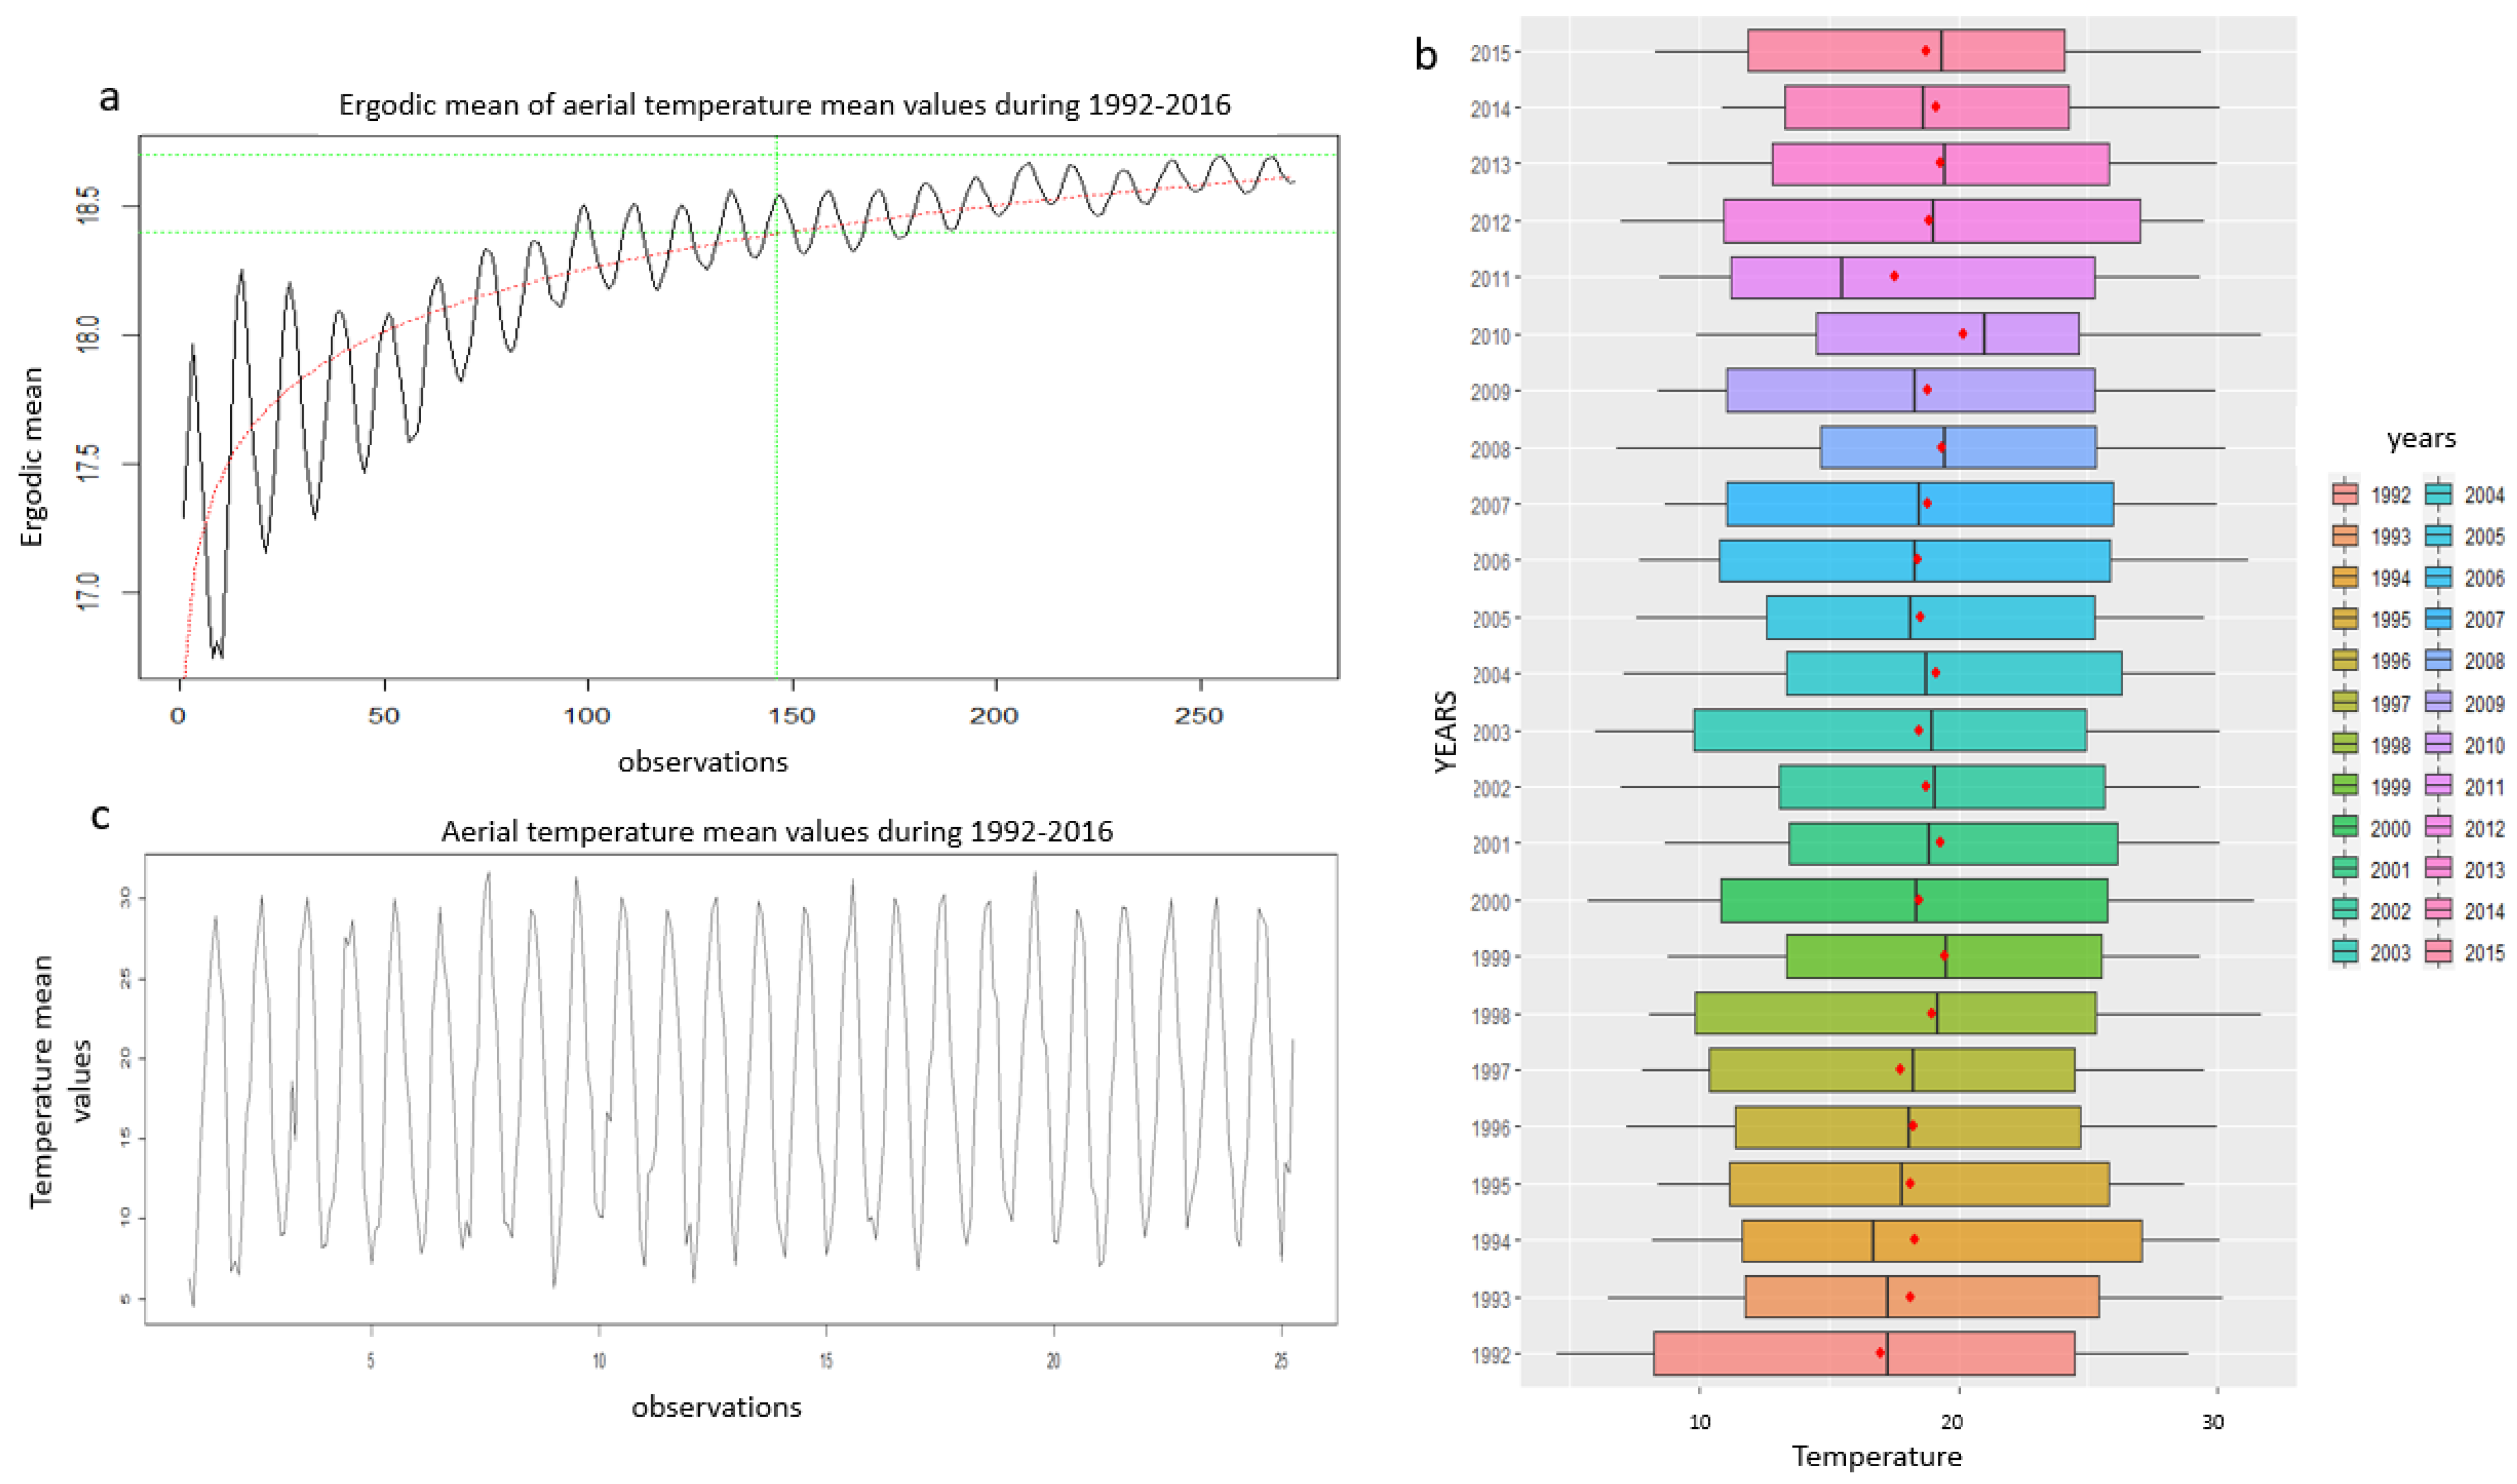Click panel label 'c'

click(x=100, y=817)
